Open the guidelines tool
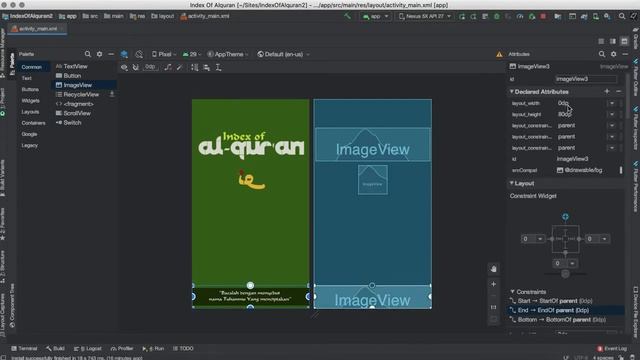Image resolution: width=640 pixels, height=360 pixels. pyautogui.click(x=218, y=67)
